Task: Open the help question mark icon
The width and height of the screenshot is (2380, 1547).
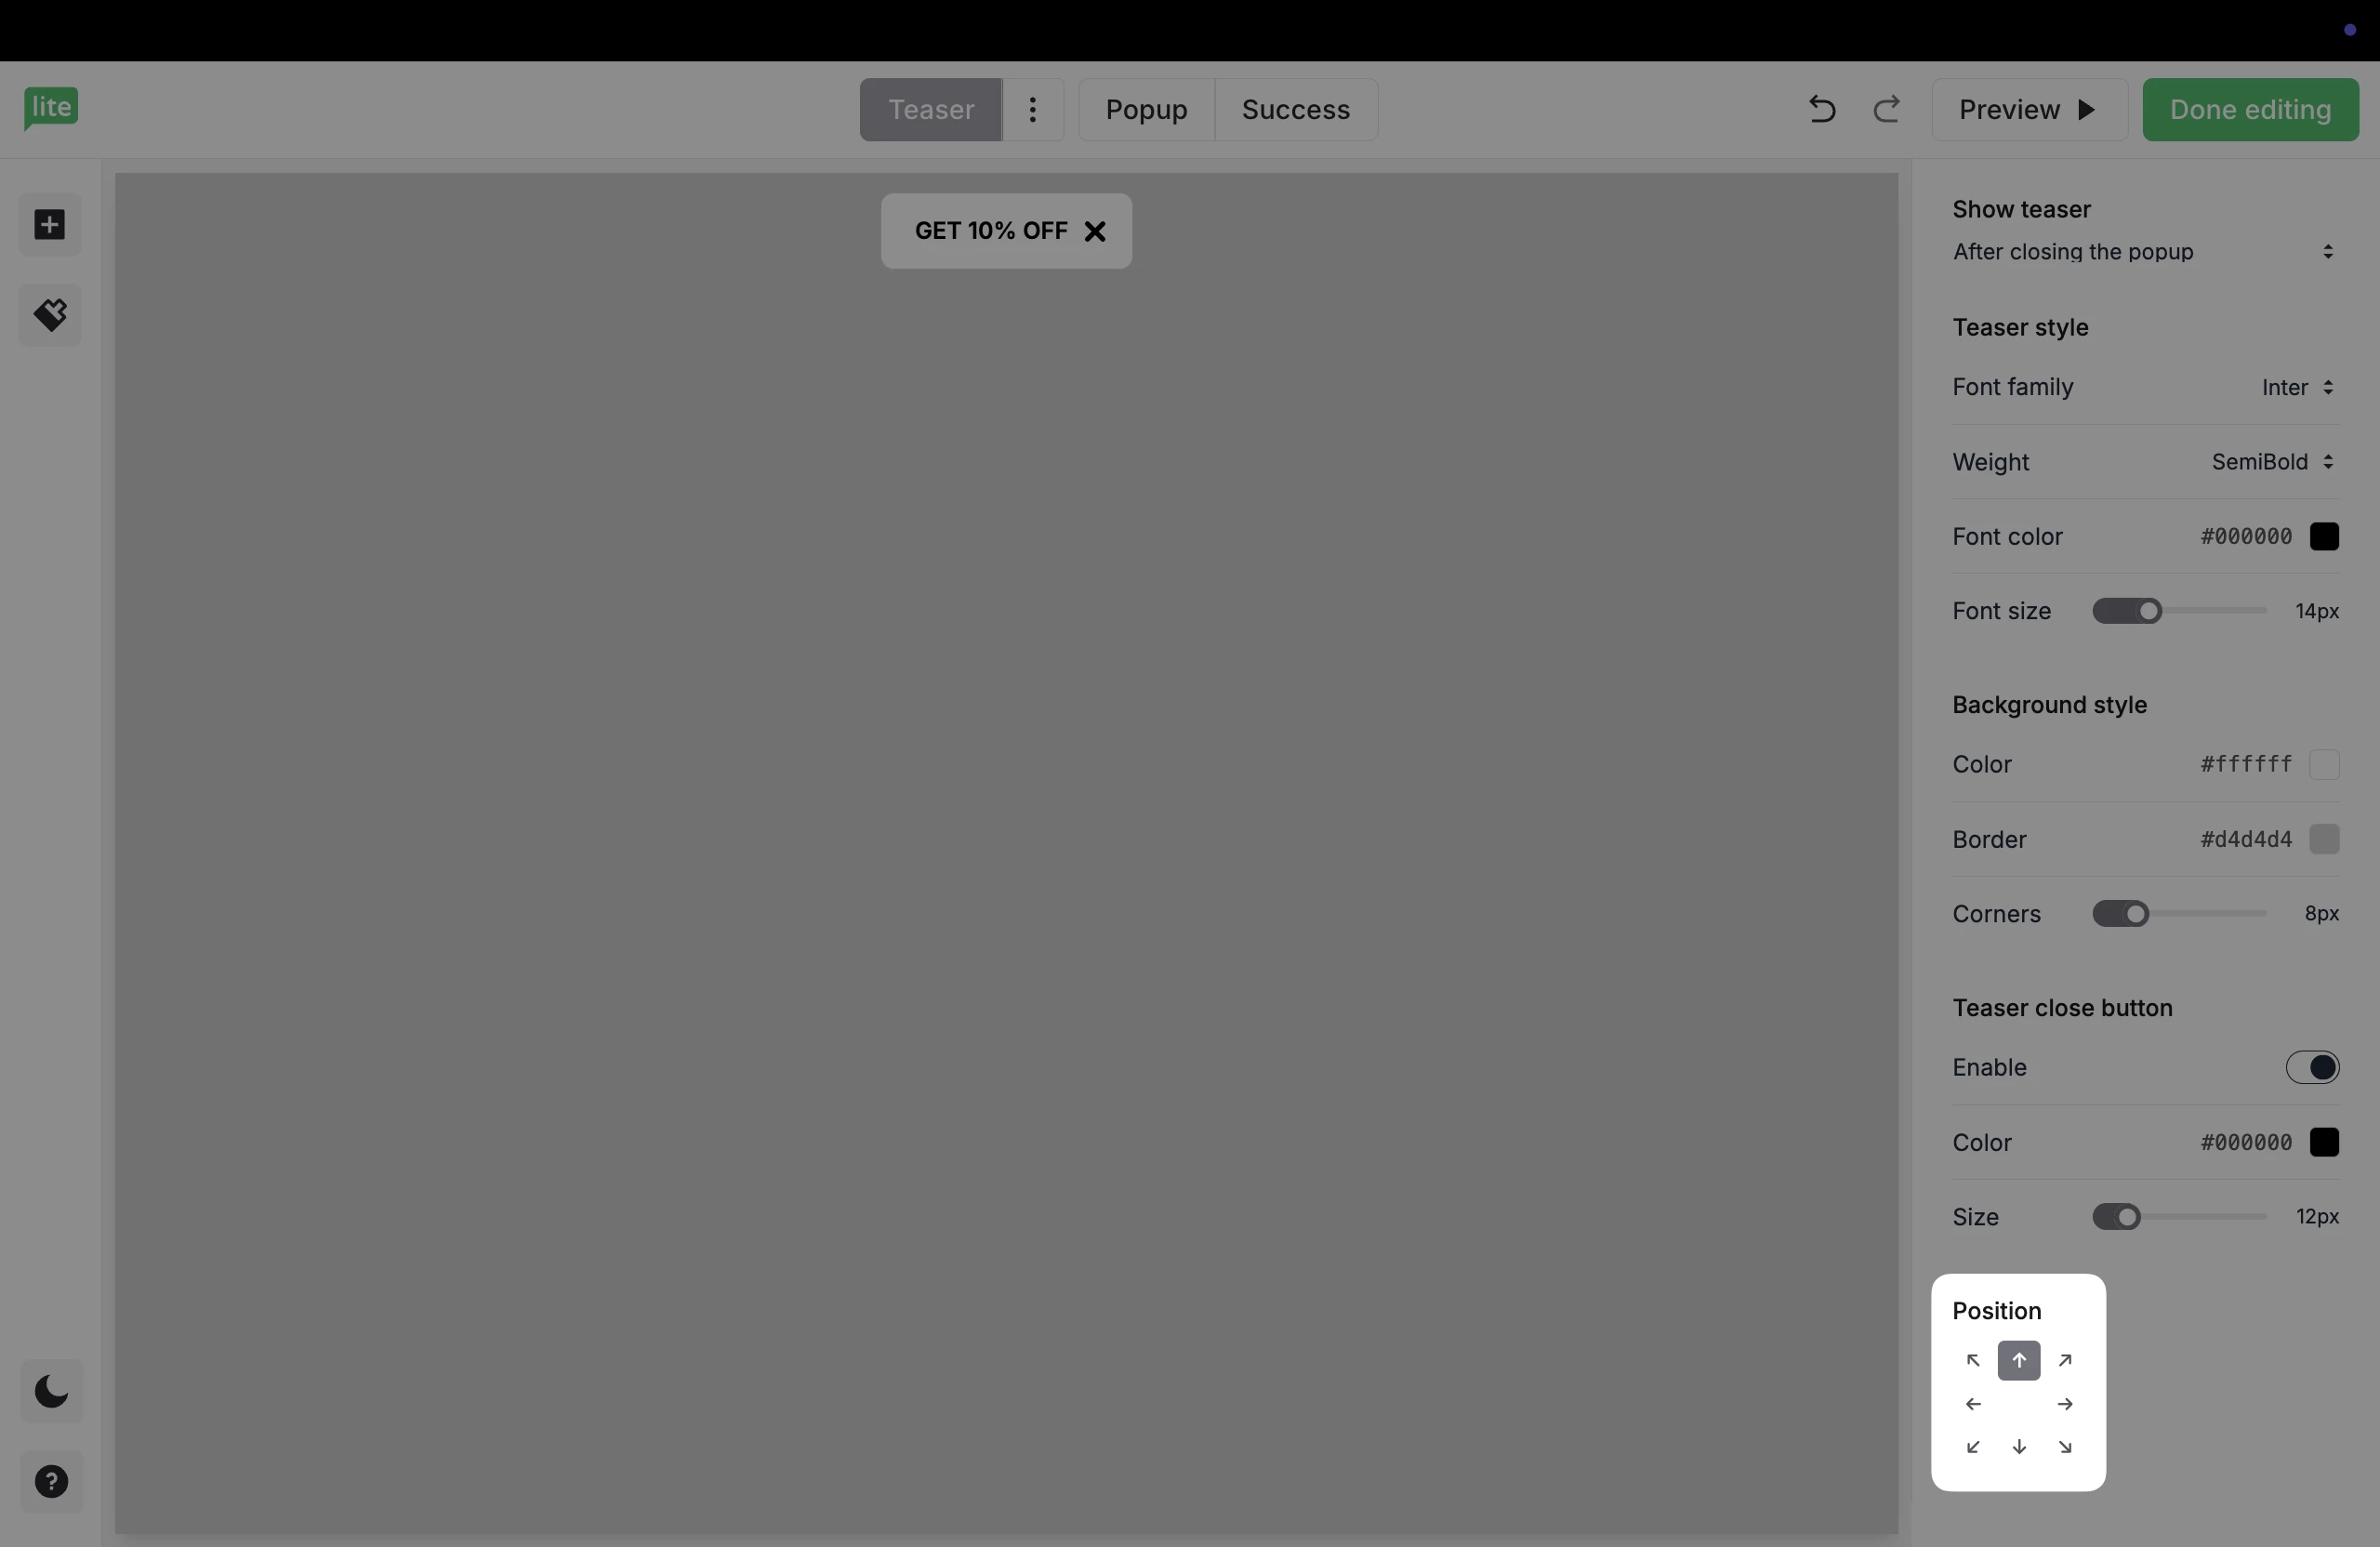Action: click(x=51, y=1481)
